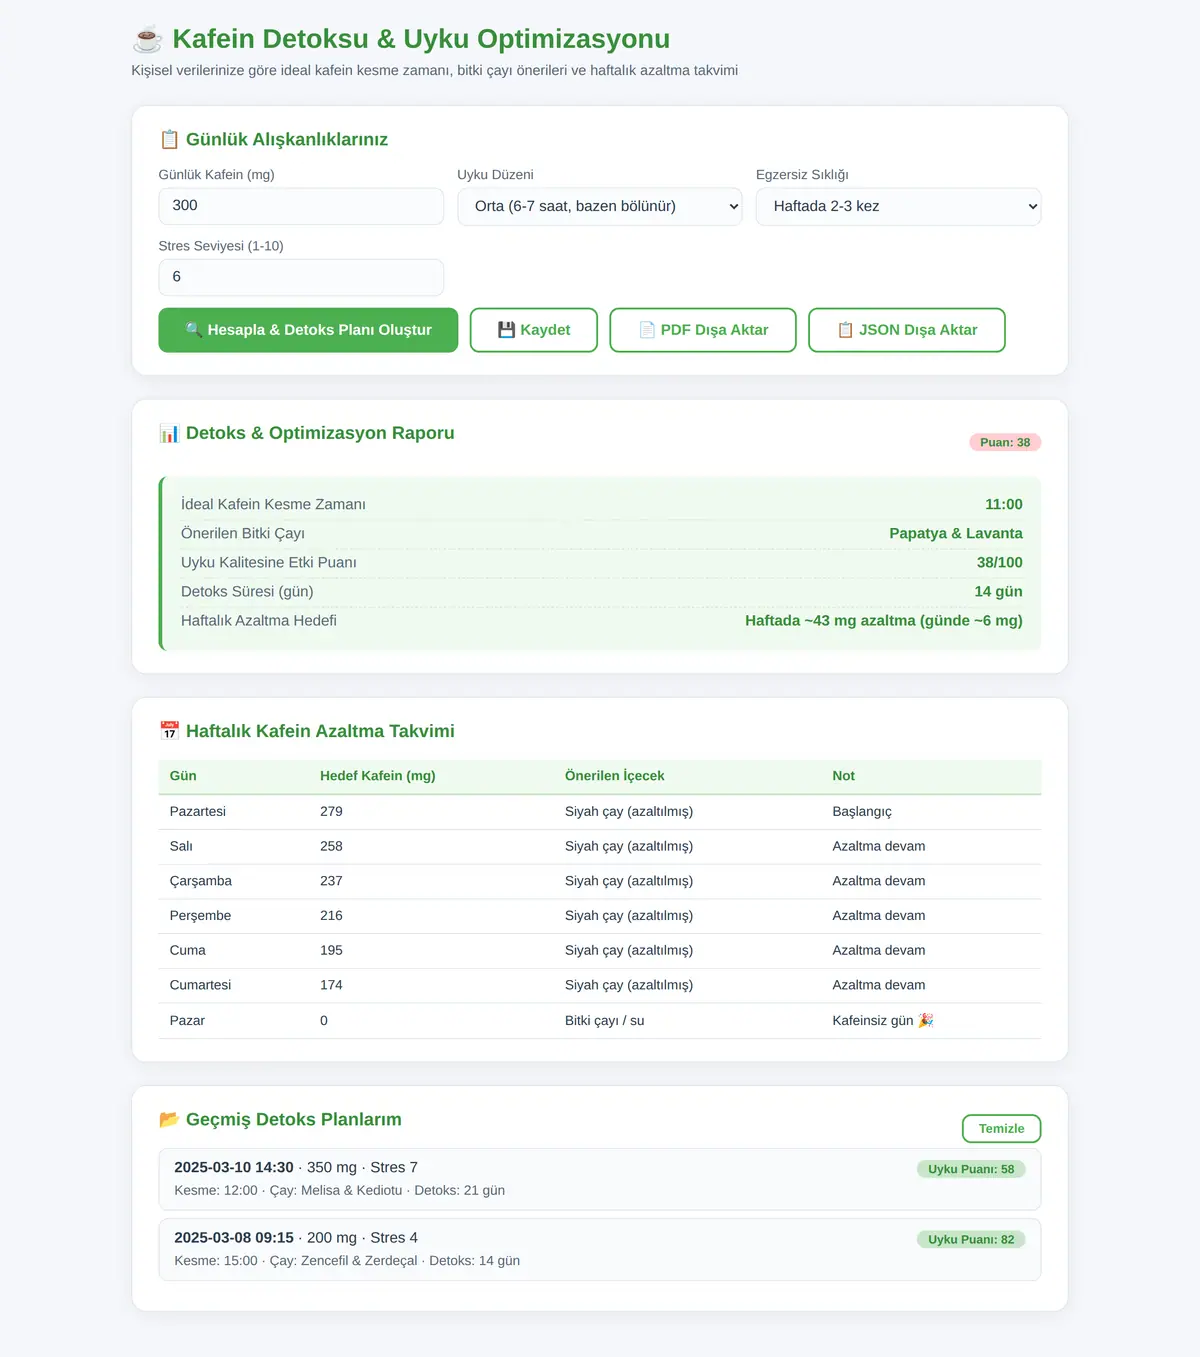This screenshot has height=1357, width=1200.
Task: Export the plan via PDF Dışa Aktar
Action: pos(703,330)
